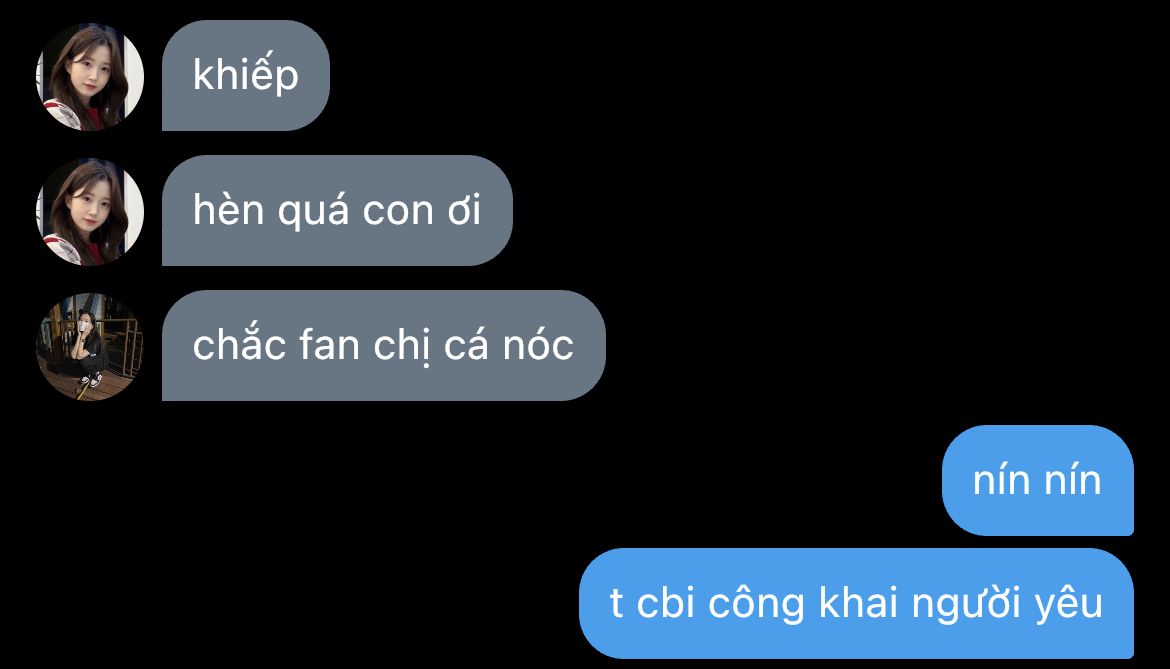Click the word "fan" in the gray message
Screen dimensions: 1170x669
pyautogui.click(x=329, y=345)
